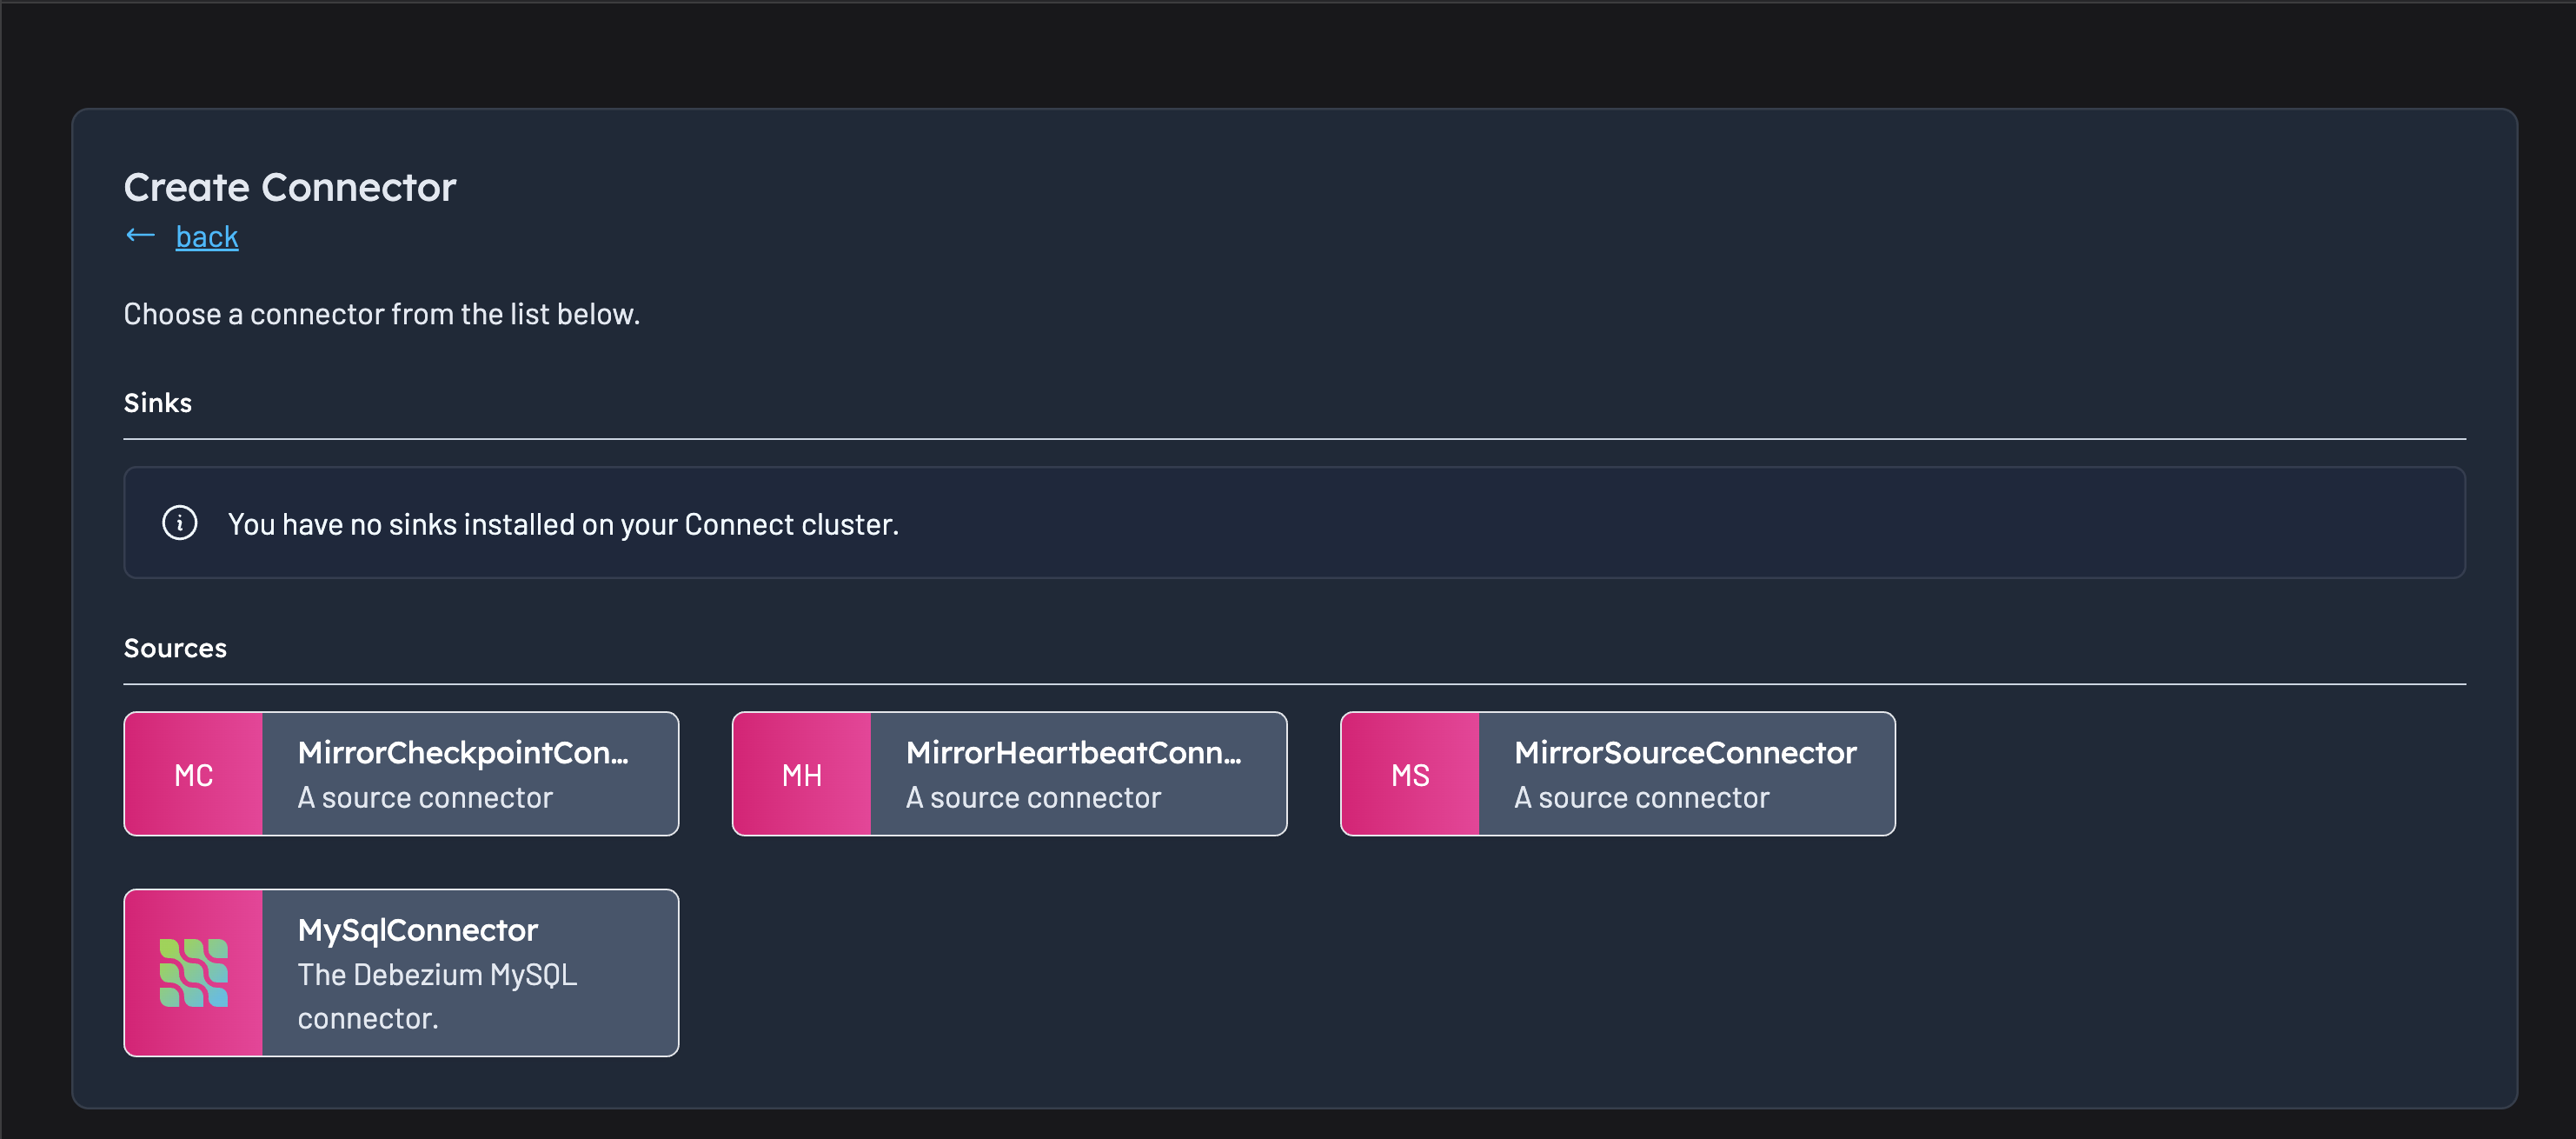Click the Sinks section heading
The width and height of the screenshot is (2576, 1139).
tap(157, 403)
